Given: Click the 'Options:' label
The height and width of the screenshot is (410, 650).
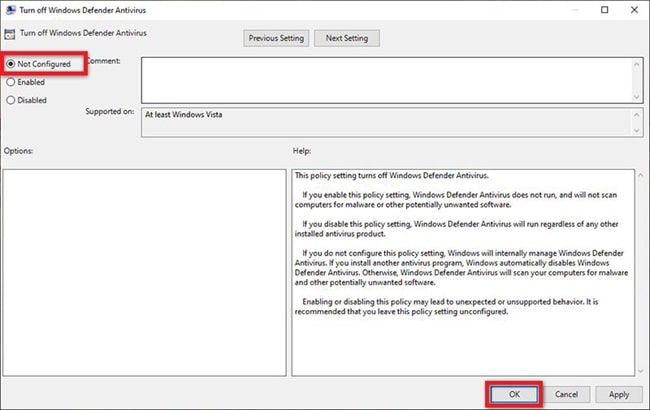Looking at the screenshot, I should pos(19,151).
